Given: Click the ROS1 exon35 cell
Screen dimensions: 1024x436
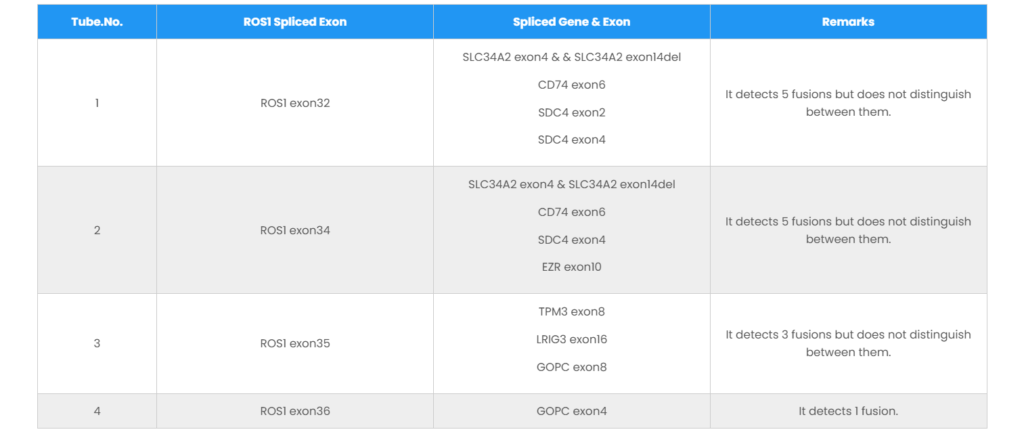Looking at the screenshot, I should point(295,343).
